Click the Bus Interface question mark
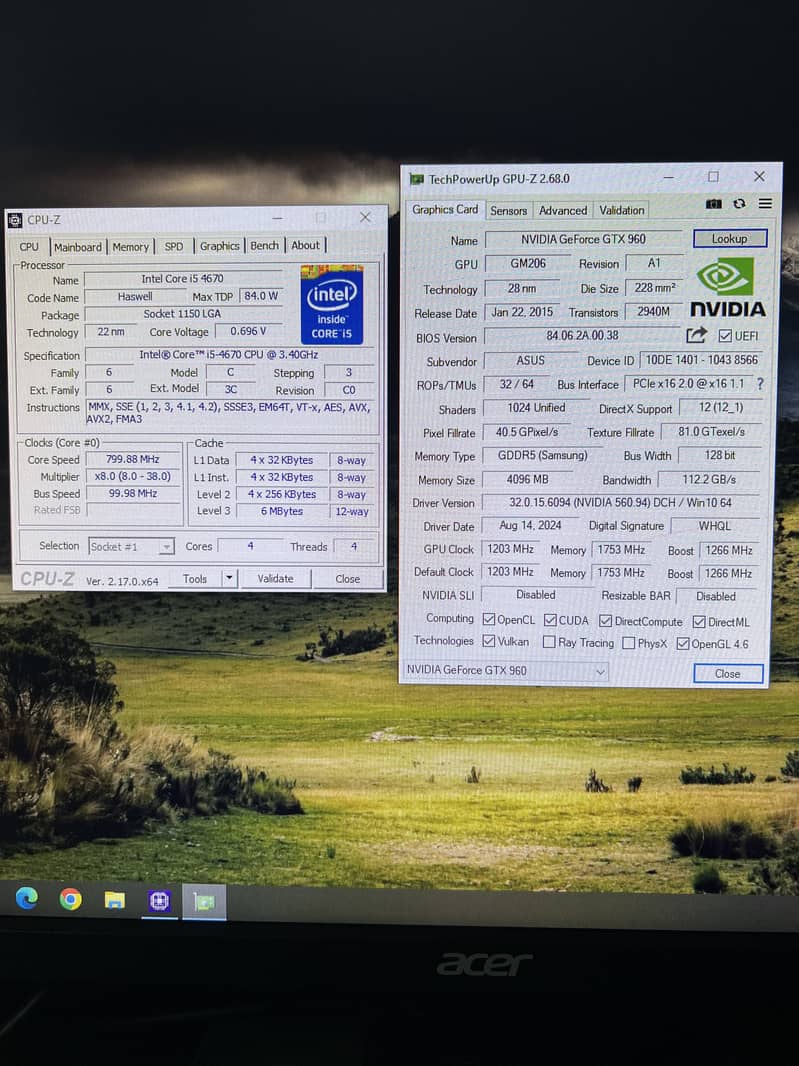Image resolution: width=799 pixels, height=1066 pixels. point(760,383)
